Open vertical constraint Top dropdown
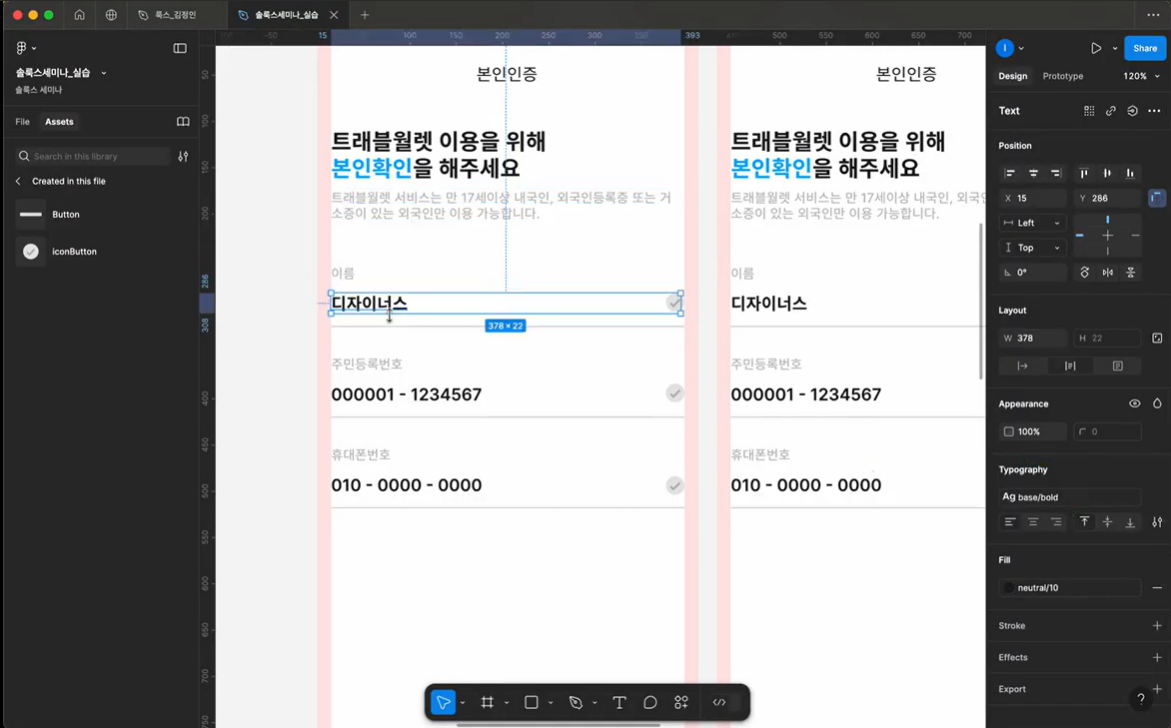Screen dimensions: 1171x728 click(x=1033, y=247)
